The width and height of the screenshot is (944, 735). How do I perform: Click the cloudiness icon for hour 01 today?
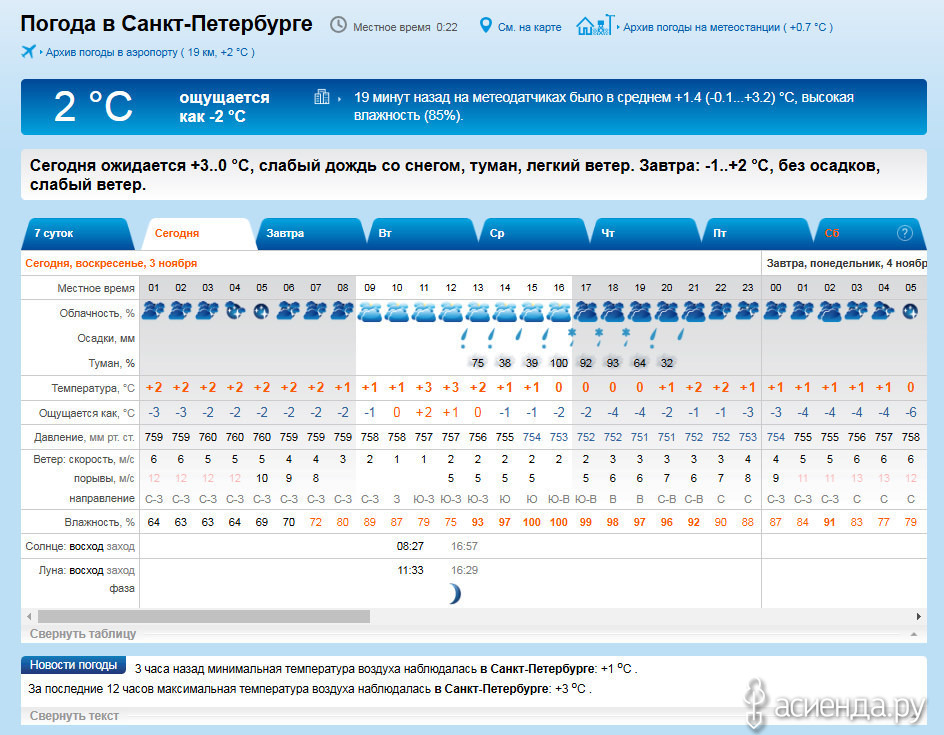click(154, 311)
